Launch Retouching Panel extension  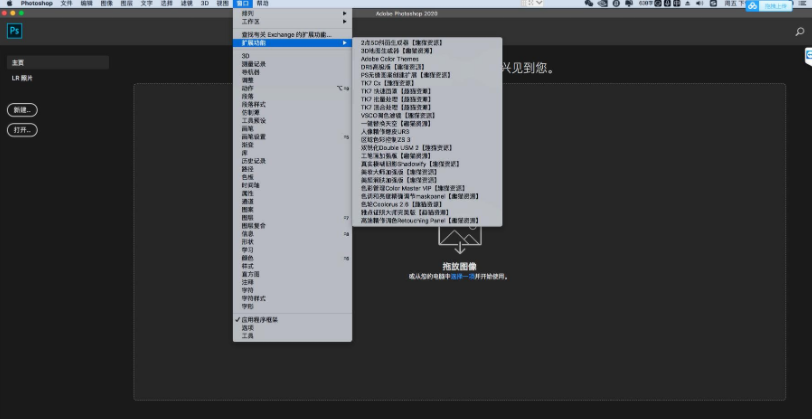click(x=427, y=221)
